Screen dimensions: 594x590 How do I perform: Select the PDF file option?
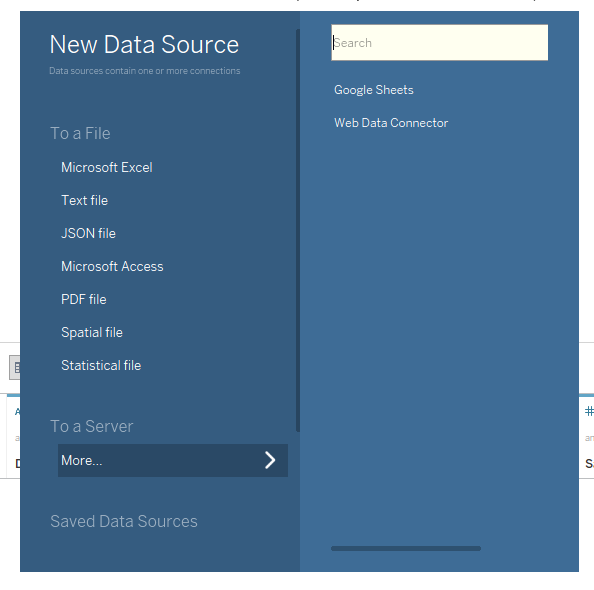click(84, 299)
